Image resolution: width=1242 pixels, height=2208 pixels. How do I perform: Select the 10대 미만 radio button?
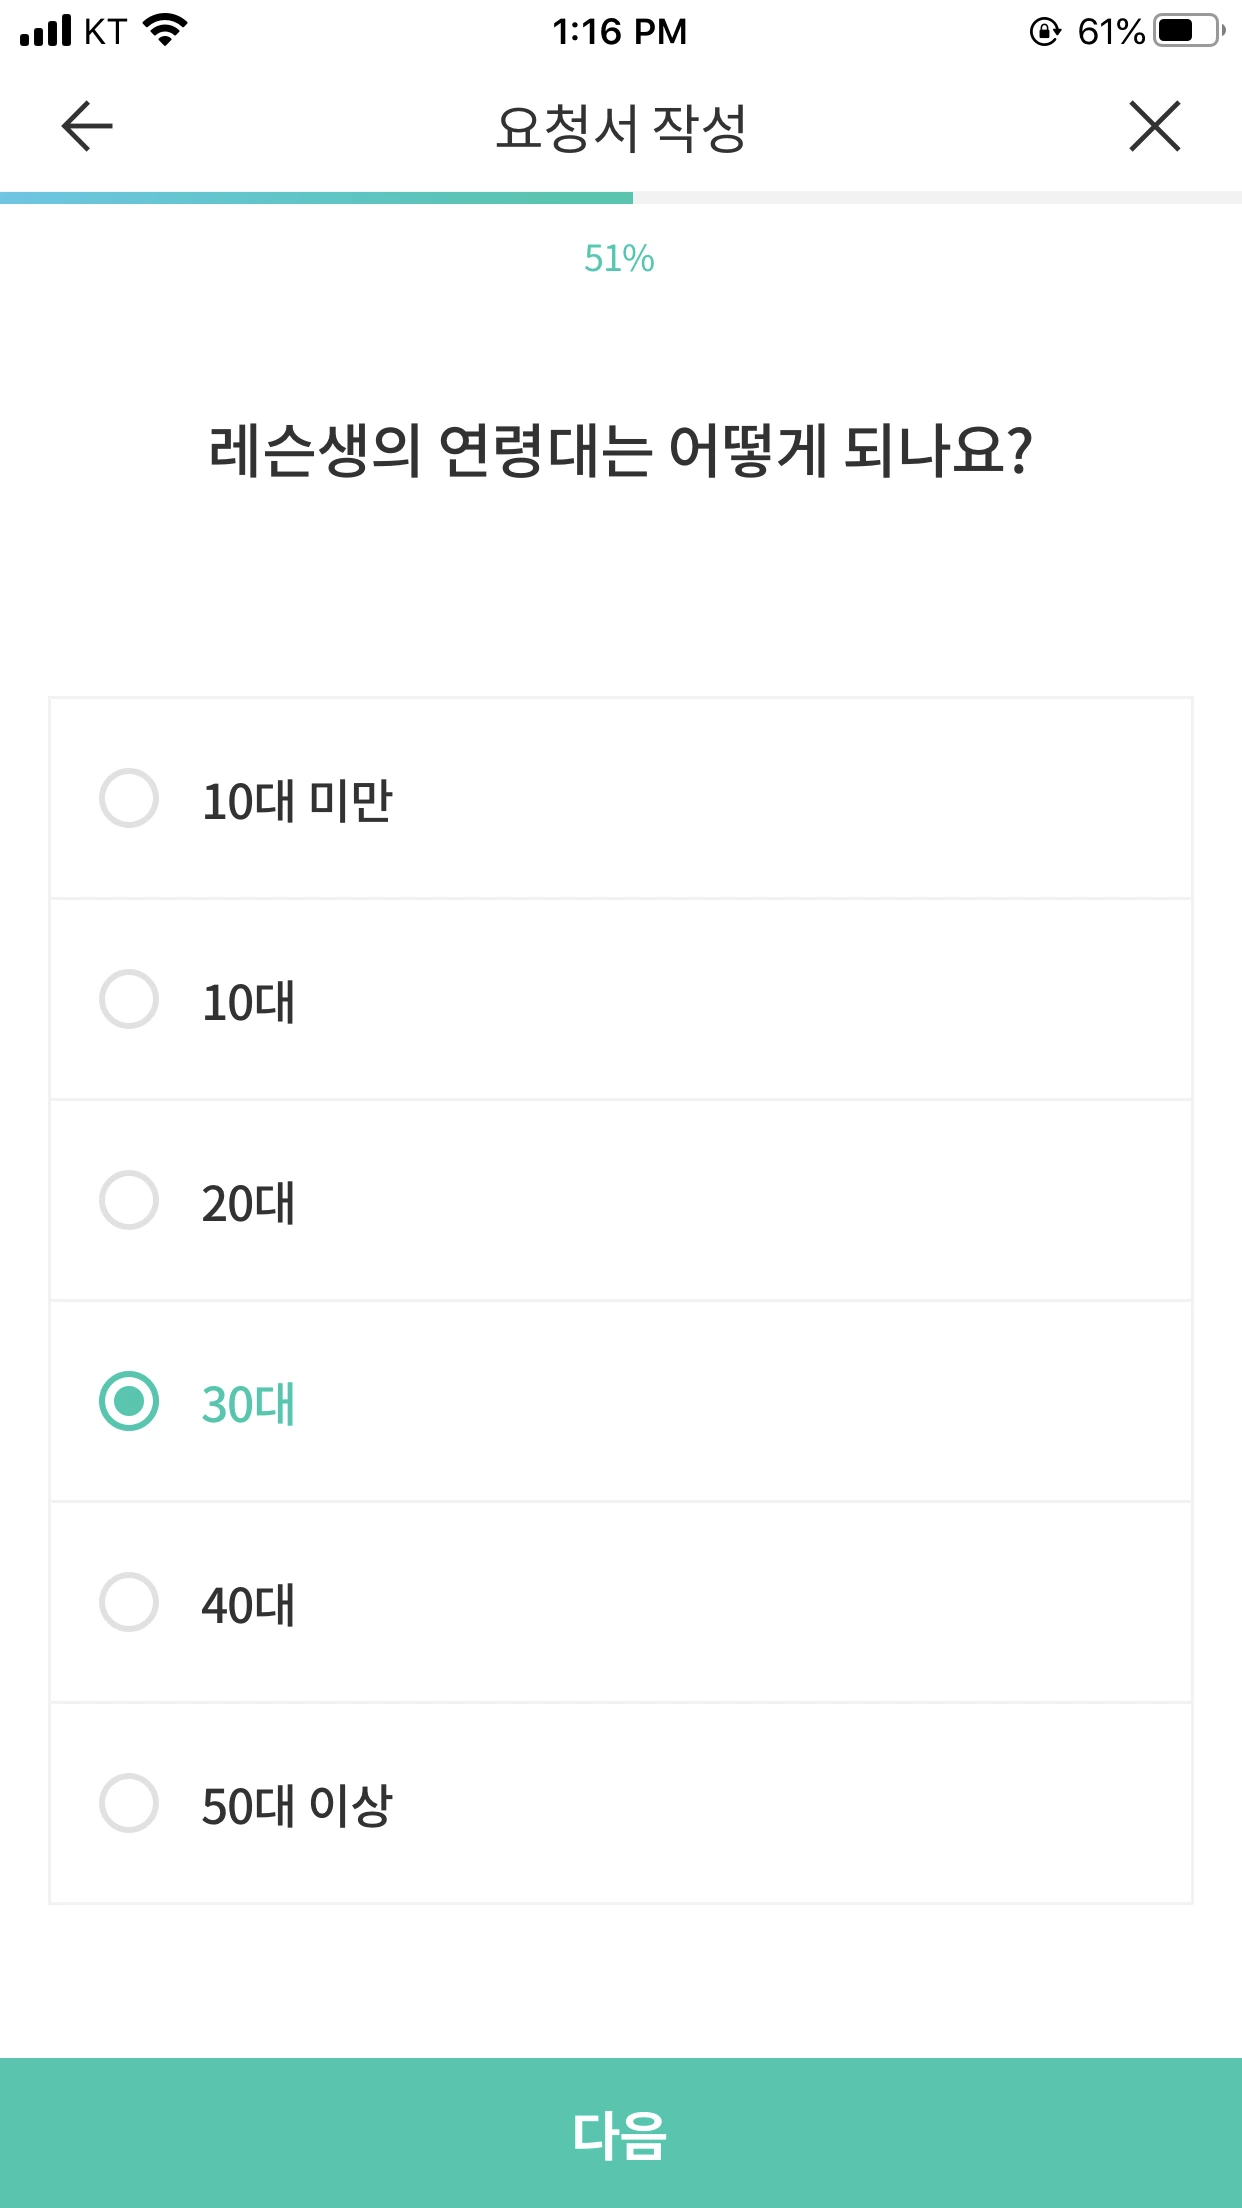129,799
